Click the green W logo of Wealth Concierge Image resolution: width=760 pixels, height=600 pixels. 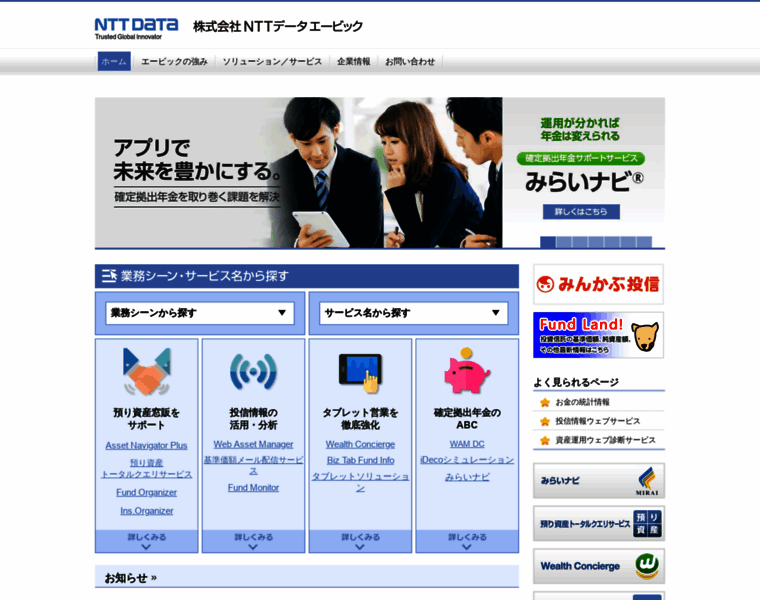pyautogui.click(x=647, y=566)
